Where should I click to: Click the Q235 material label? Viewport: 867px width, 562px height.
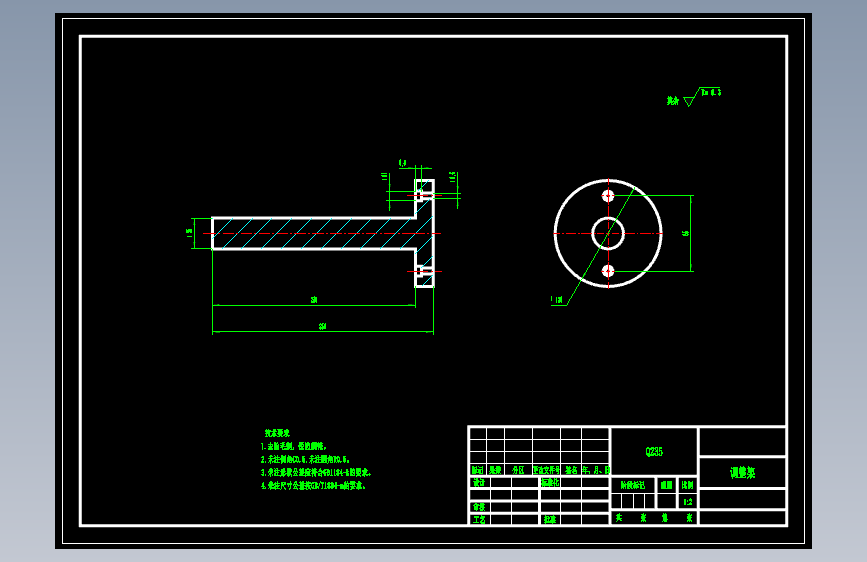[654, 452]
